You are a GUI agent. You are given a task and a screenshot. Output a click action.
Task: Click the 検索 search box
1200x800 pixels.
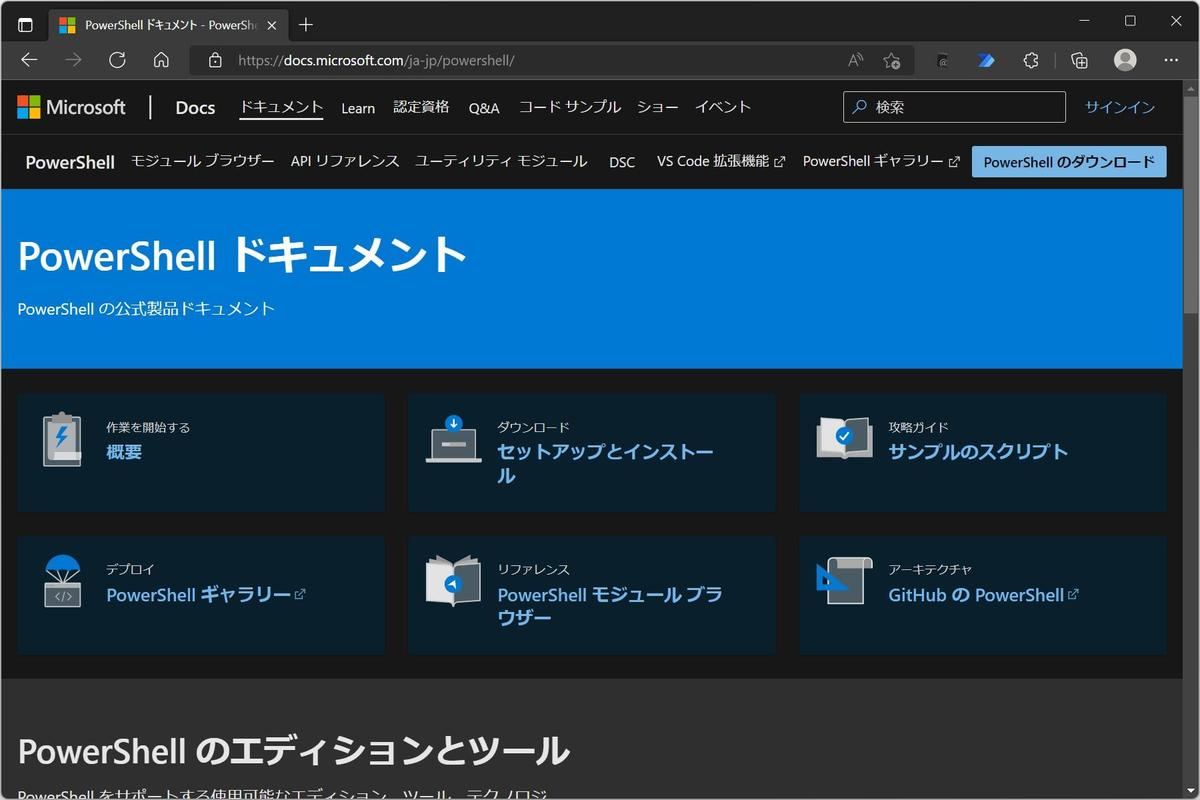tap(954, 107)
